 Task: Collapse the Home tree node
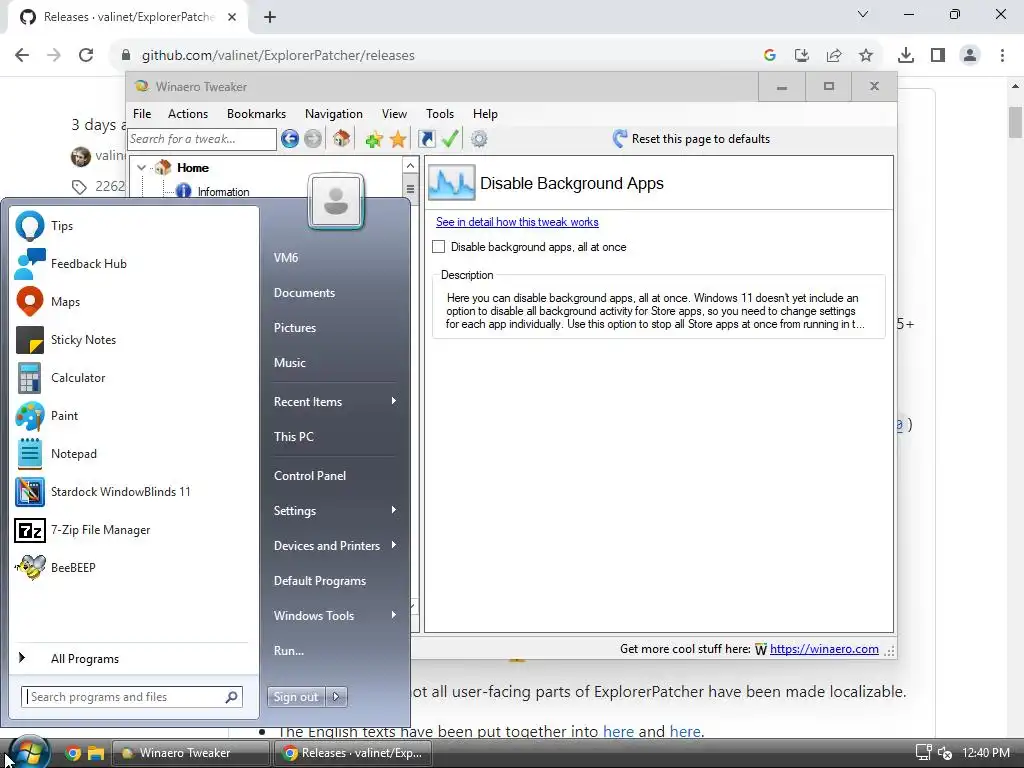(x=141, y=168)
